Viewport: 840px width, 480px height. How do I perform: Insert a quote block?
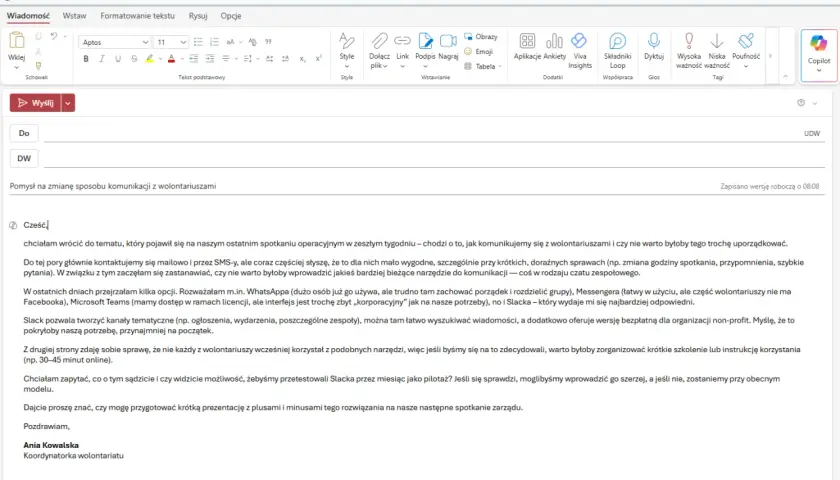pyautogui.click(x=268, y=42)
